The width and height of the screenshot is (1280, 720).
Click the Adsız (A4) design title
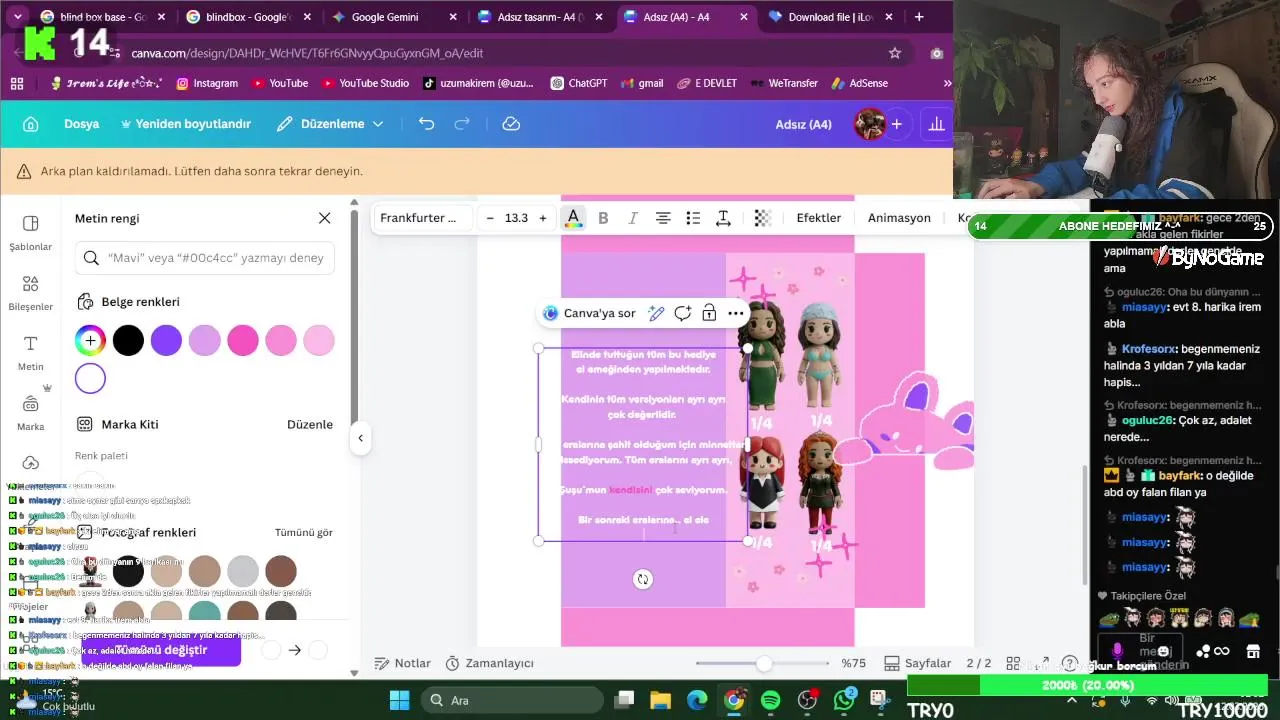pos(803,125)
